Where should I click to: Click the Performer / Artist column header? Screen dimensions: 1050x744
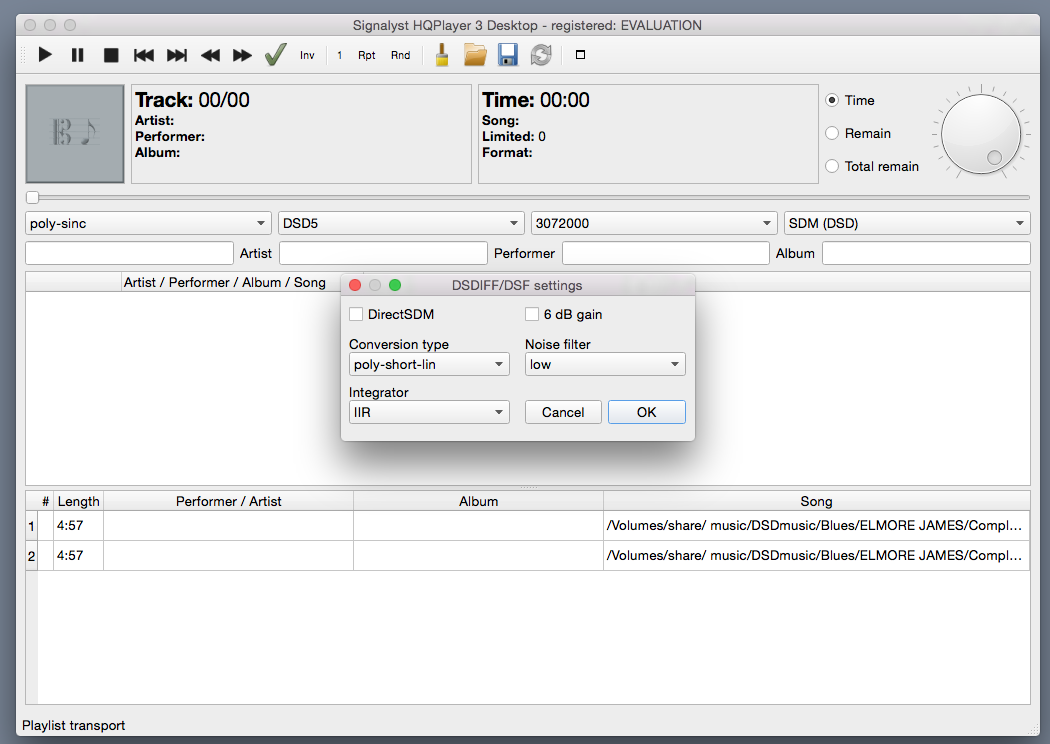(228, 502)
